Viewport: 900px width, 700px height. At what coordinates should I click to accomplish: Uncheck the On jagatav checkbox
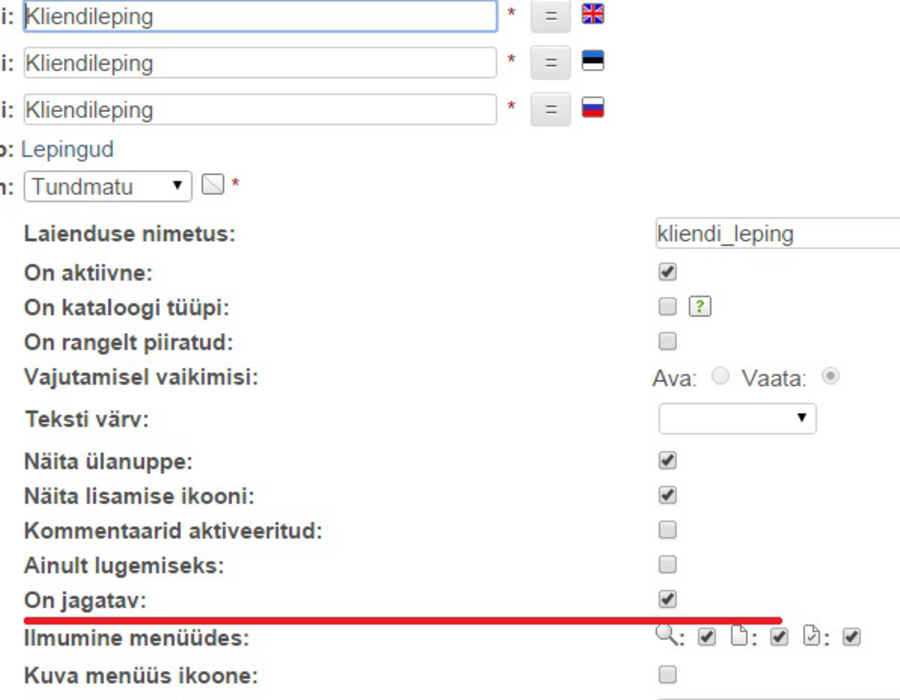[x=668, y=599]
